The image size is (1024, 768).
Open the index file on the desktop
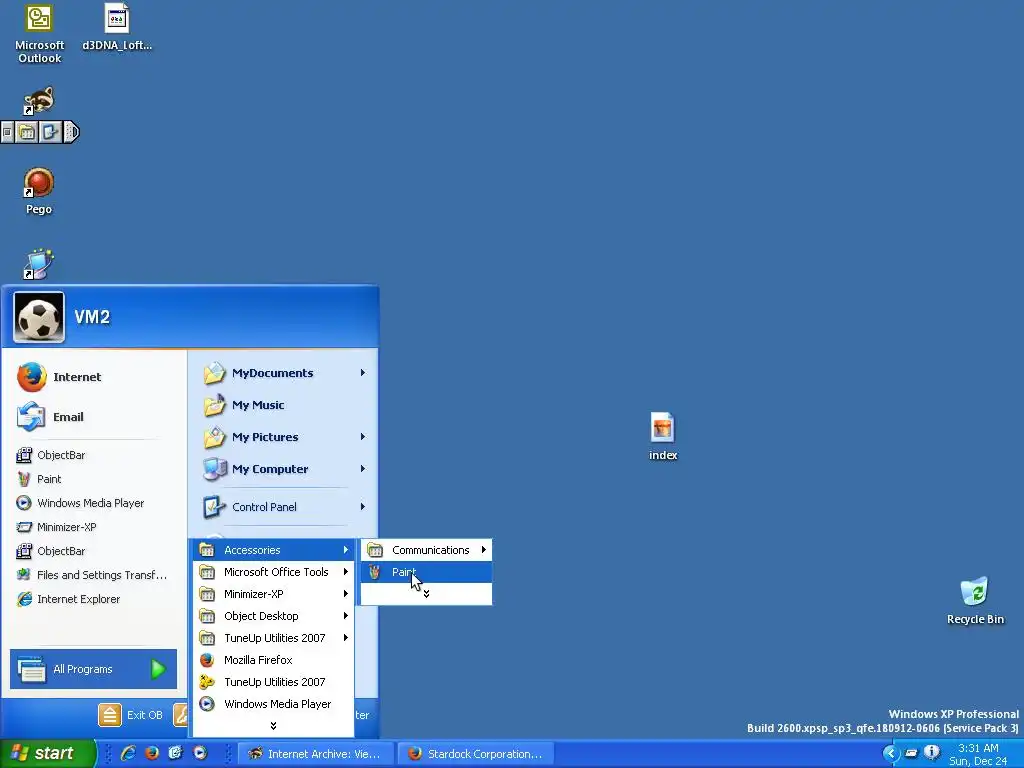click(x=662, y=436)
